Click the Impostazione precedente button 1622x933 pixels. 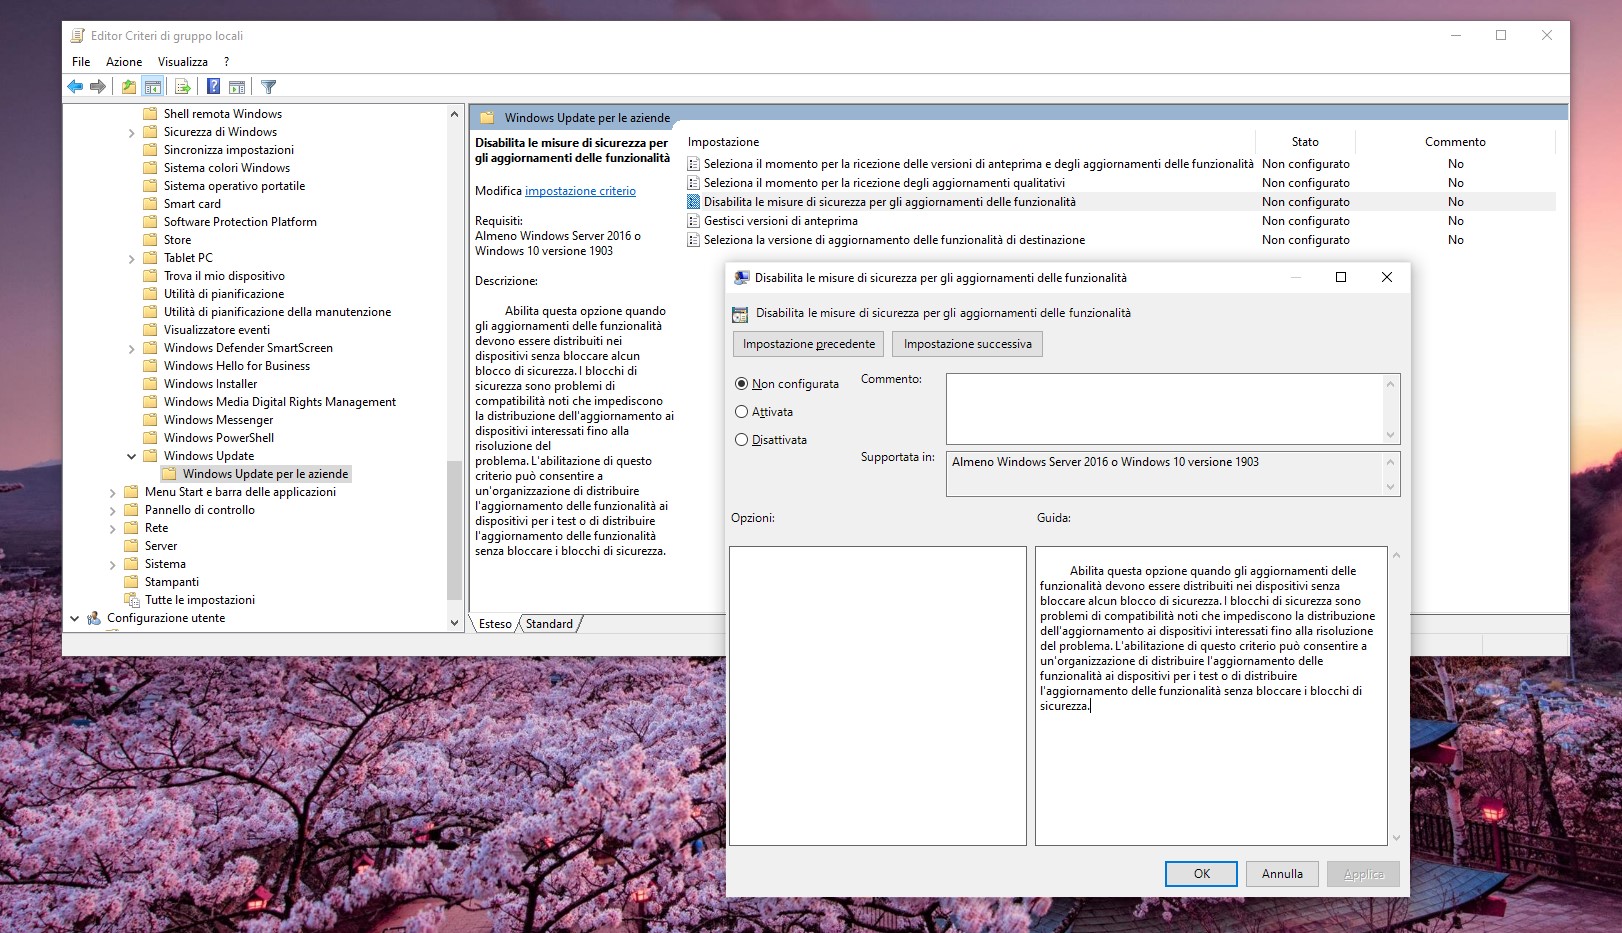808,344
